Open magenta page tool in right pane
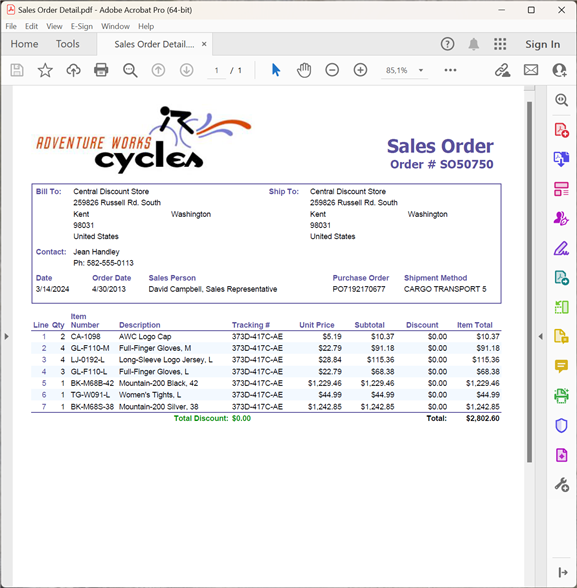Image resolution: width=577 pixels, height=588 pixels. (561, 455)
